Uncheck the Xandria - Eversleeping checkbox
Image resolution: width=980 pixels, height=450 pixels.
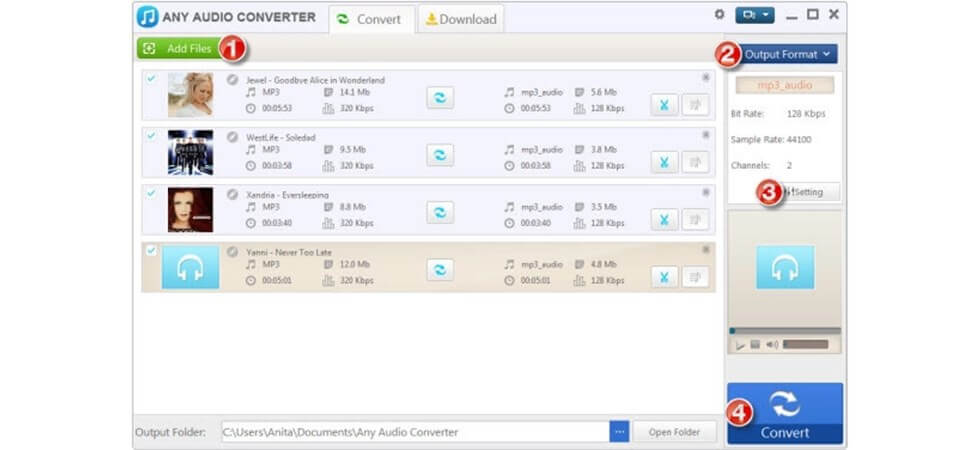click(x=151, y=193)
